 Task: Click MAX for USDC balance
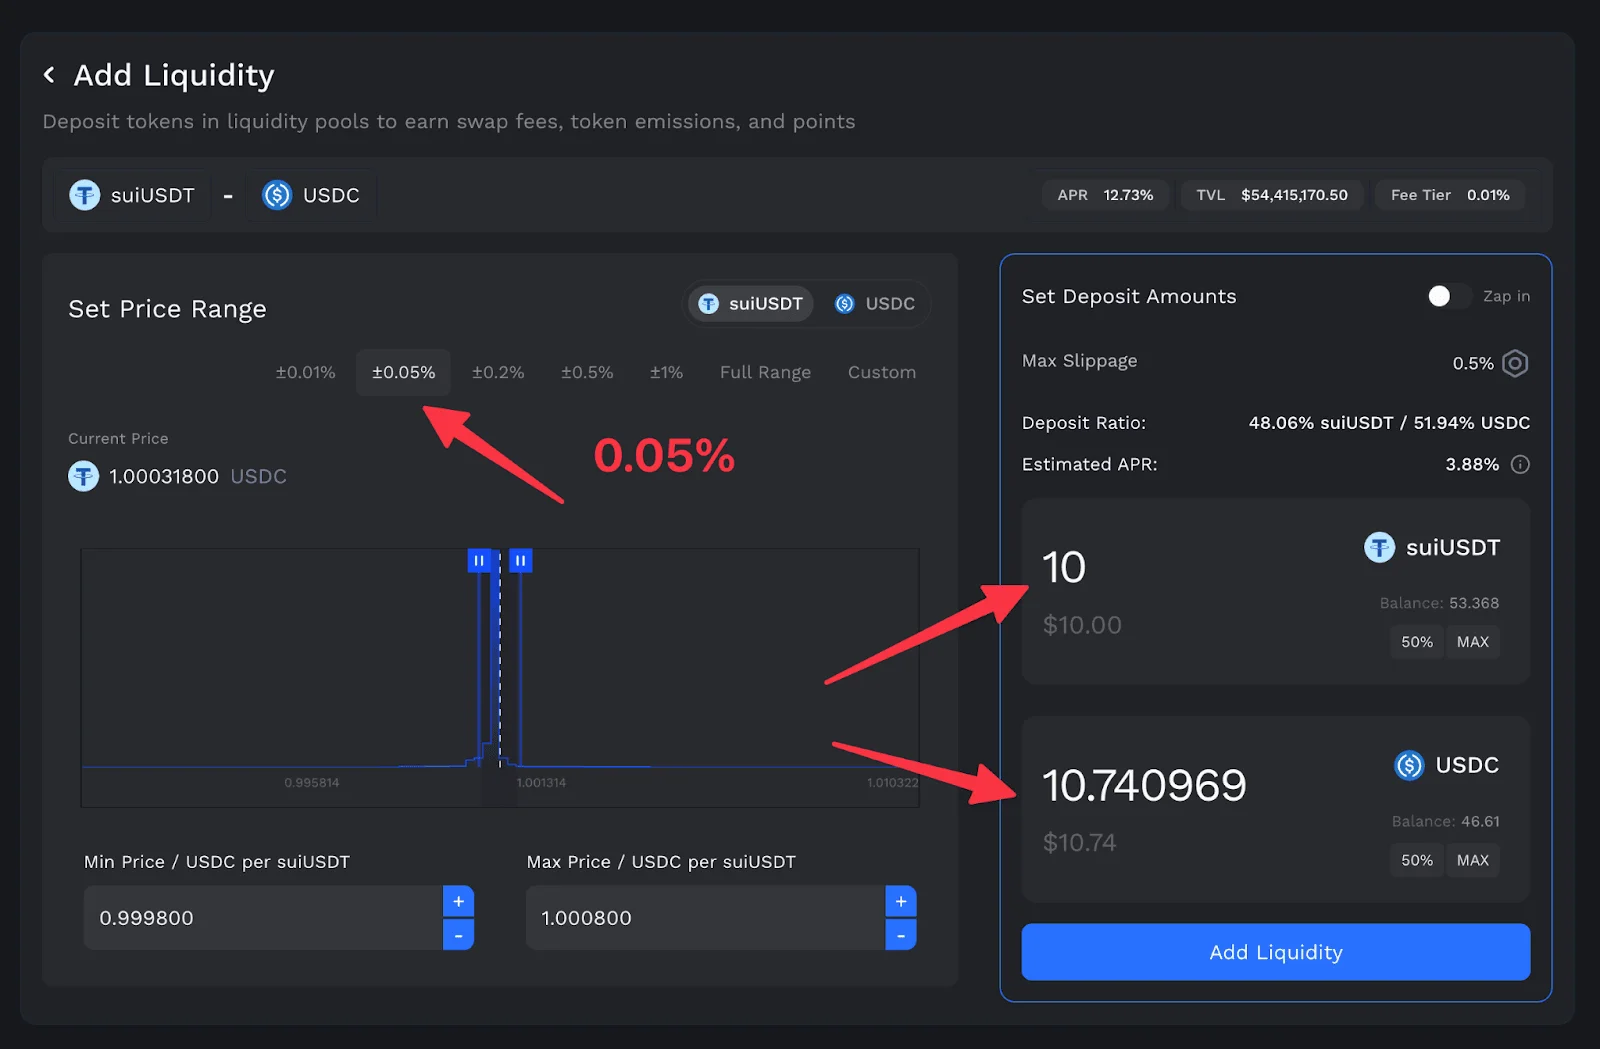click(x=1473, y=860)
